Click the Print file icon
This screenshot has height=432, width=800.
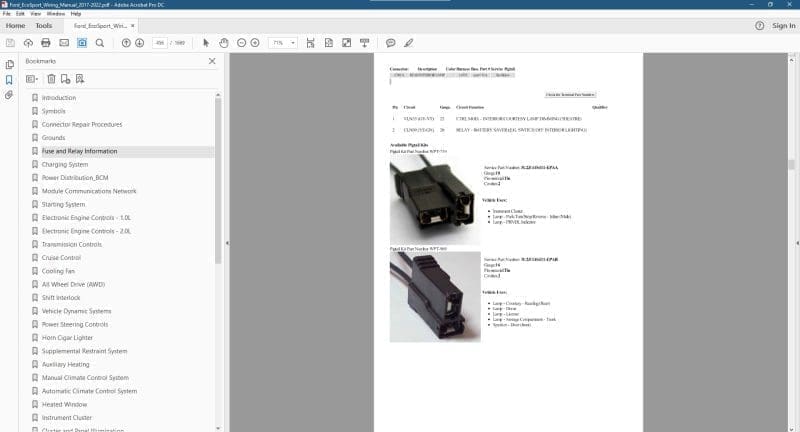(46, 43)
